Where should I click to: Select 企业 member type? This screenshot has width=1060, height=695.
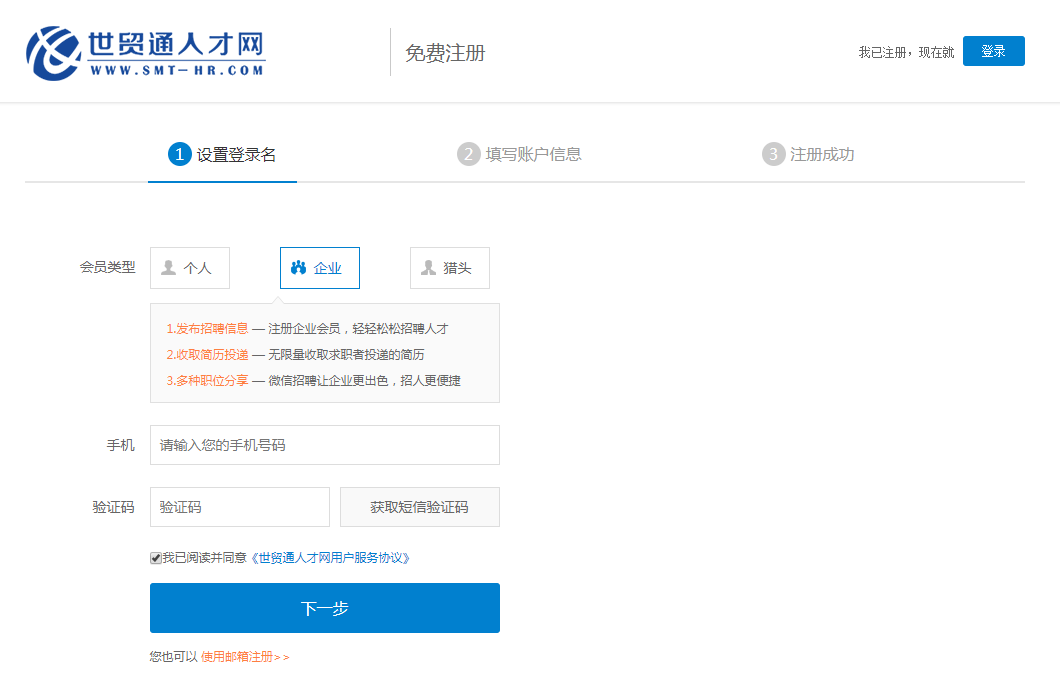(x=320, y=268)
